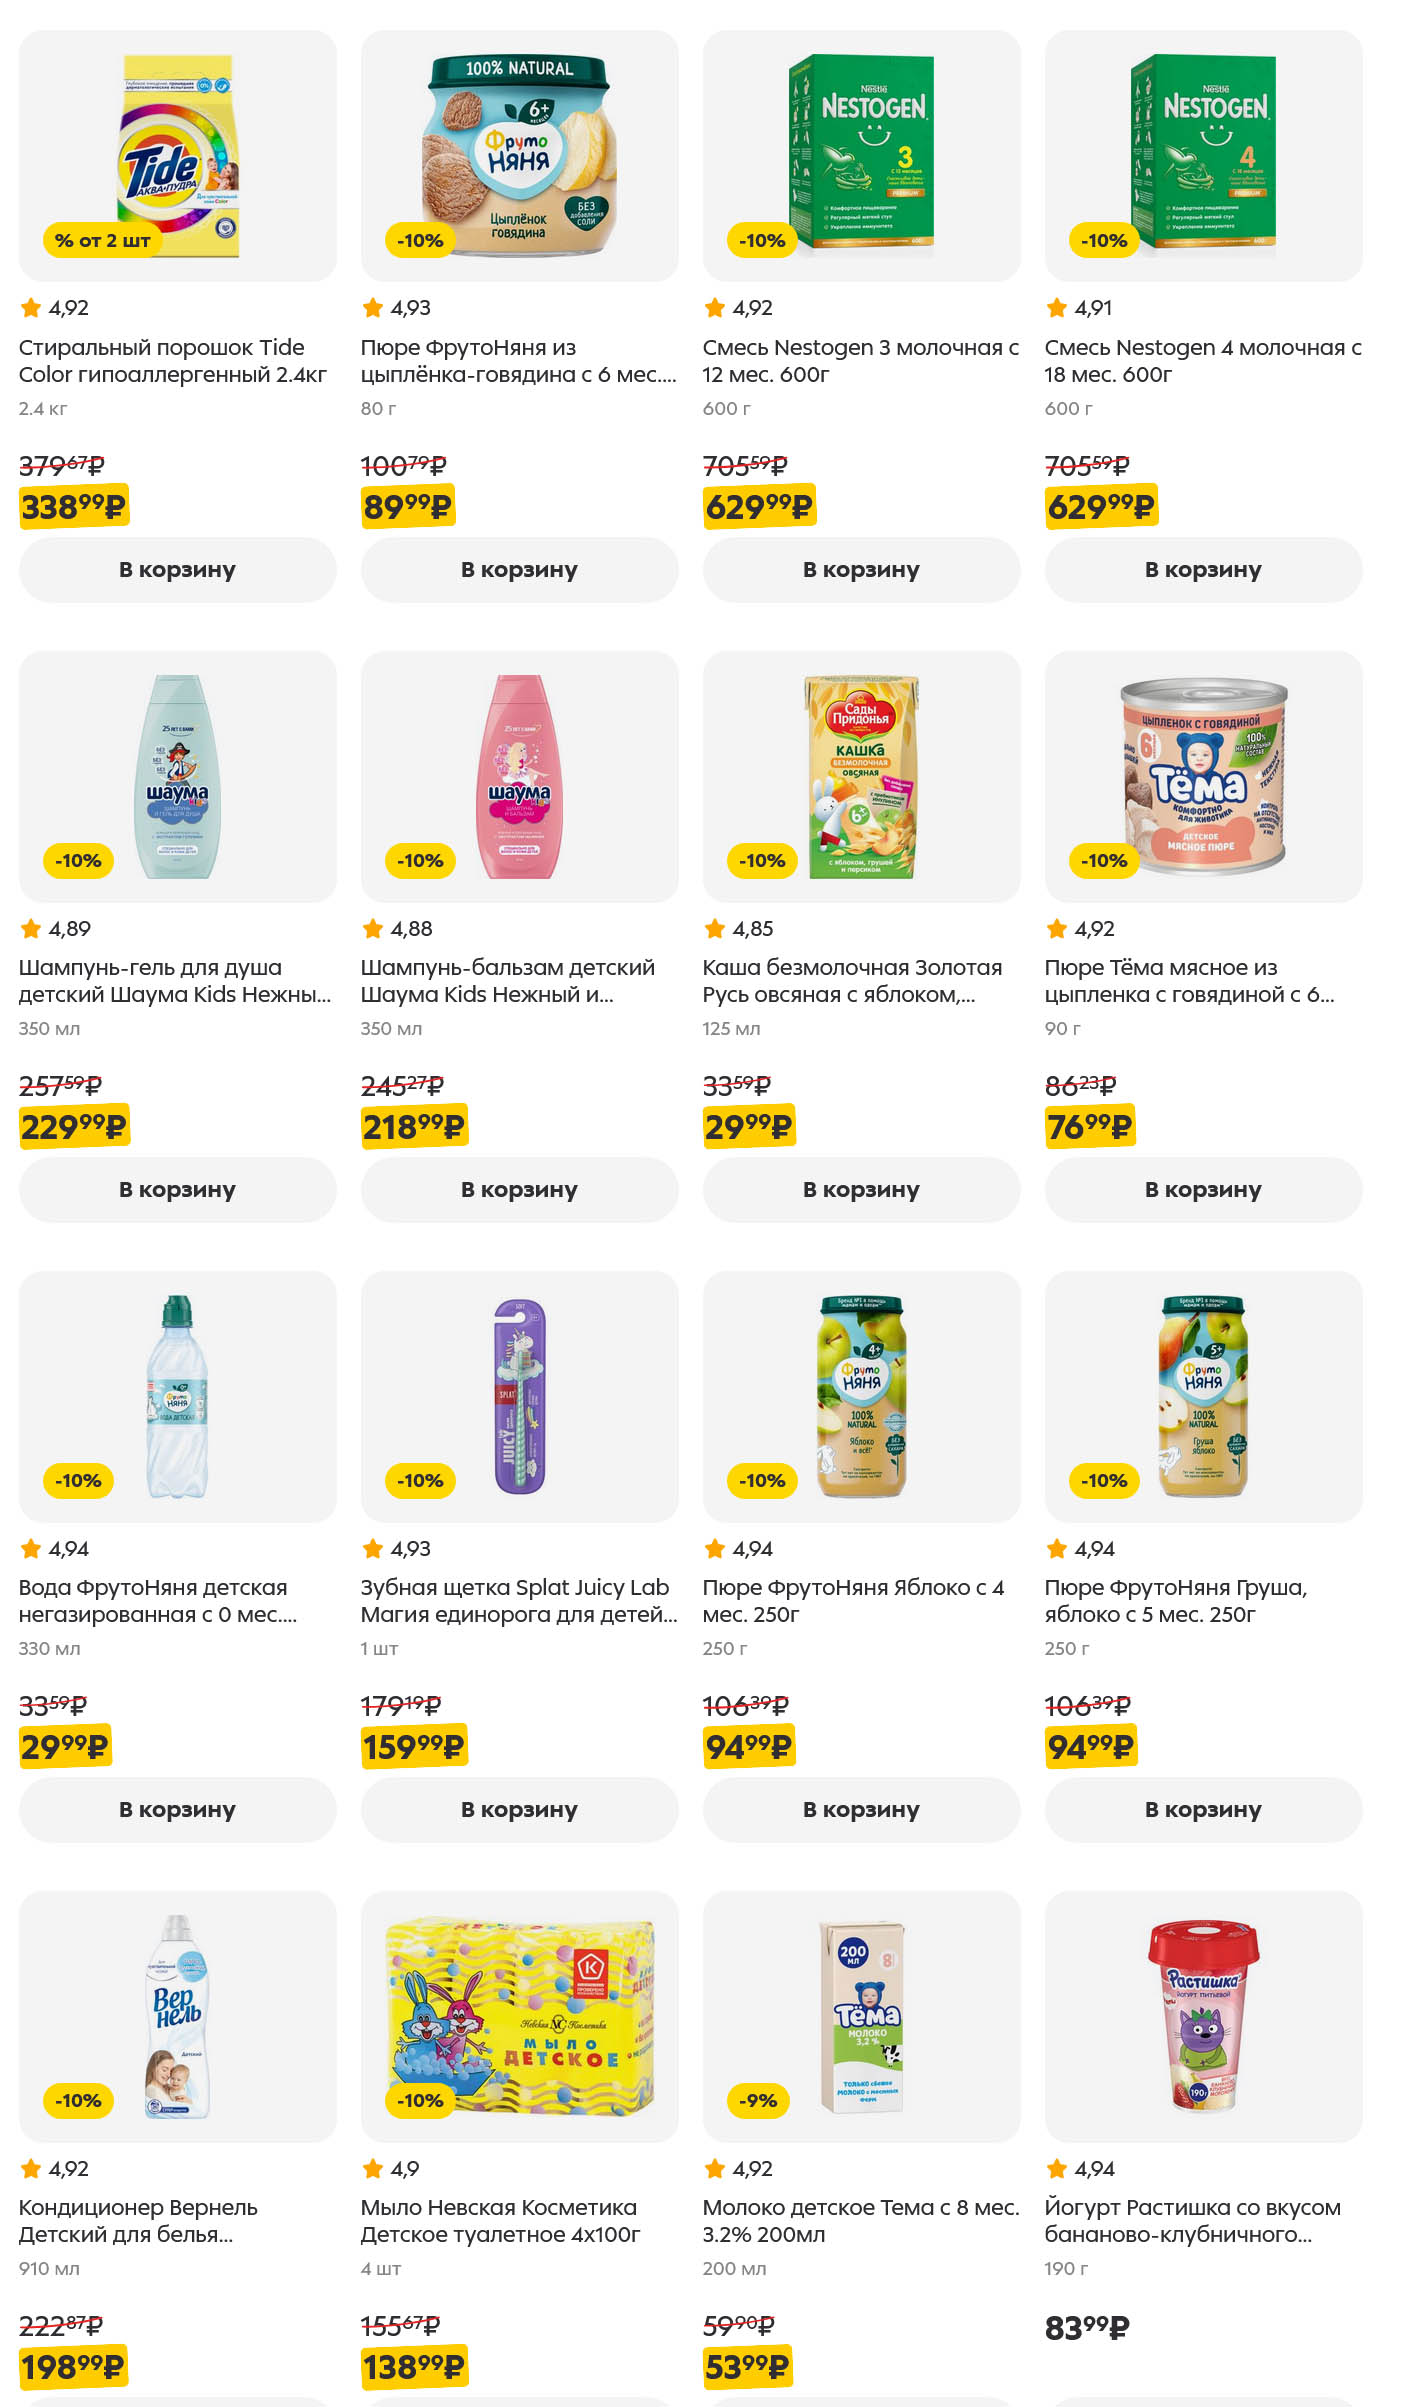Open the ФрутоНяня baby water title link

[157, 1601]
